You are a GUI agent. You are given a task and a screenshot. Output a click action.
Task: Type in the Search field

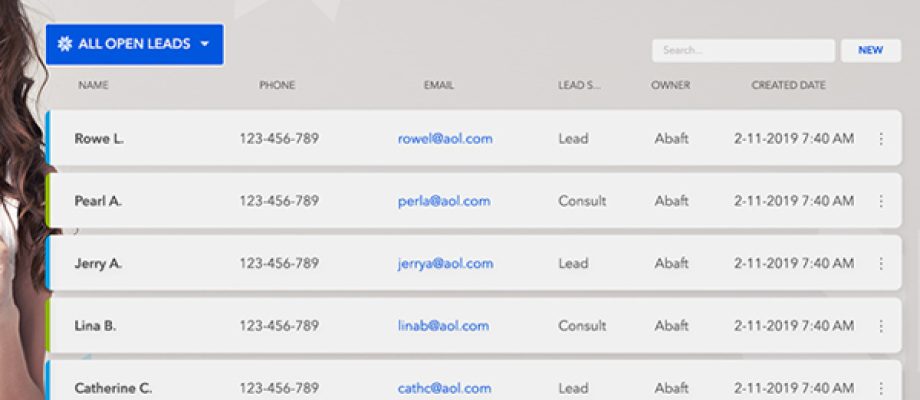[742, 50]
